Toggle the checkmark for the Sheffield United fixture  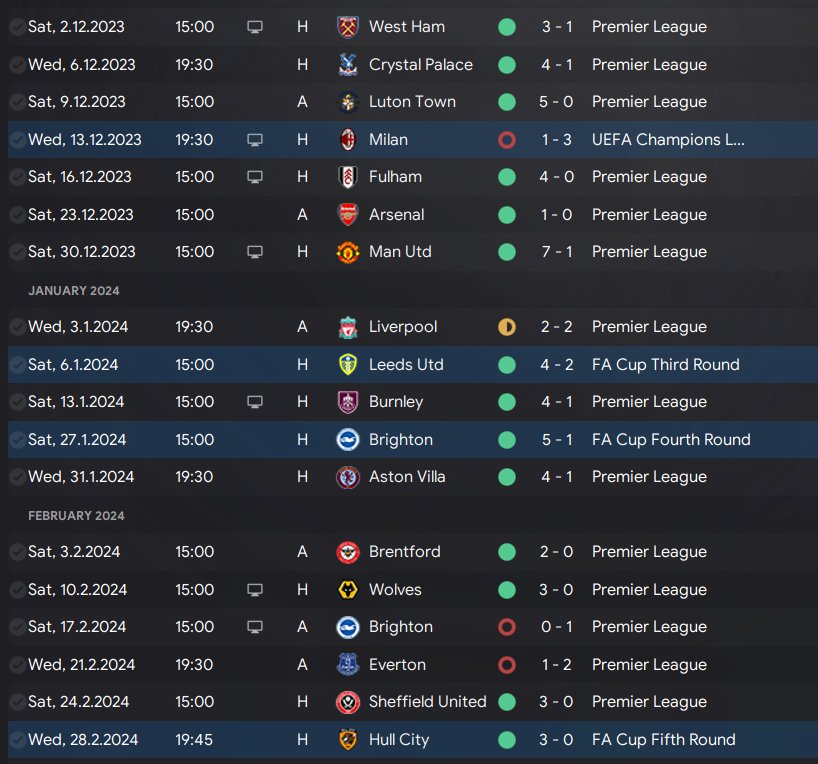(x=17, y=702)
